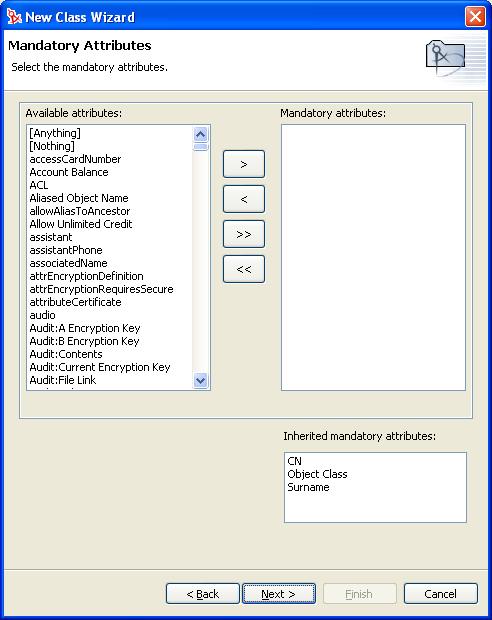Viewport: 492px width, 620px height.
Task: Cancel the New Class Wizard
Action: (441, 594)
